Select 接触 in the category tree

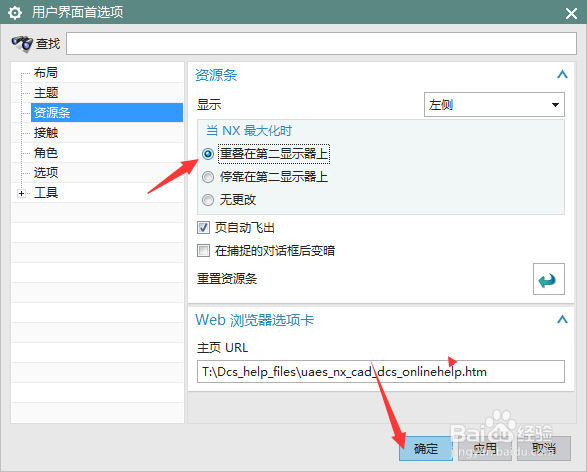pos(46,133)
